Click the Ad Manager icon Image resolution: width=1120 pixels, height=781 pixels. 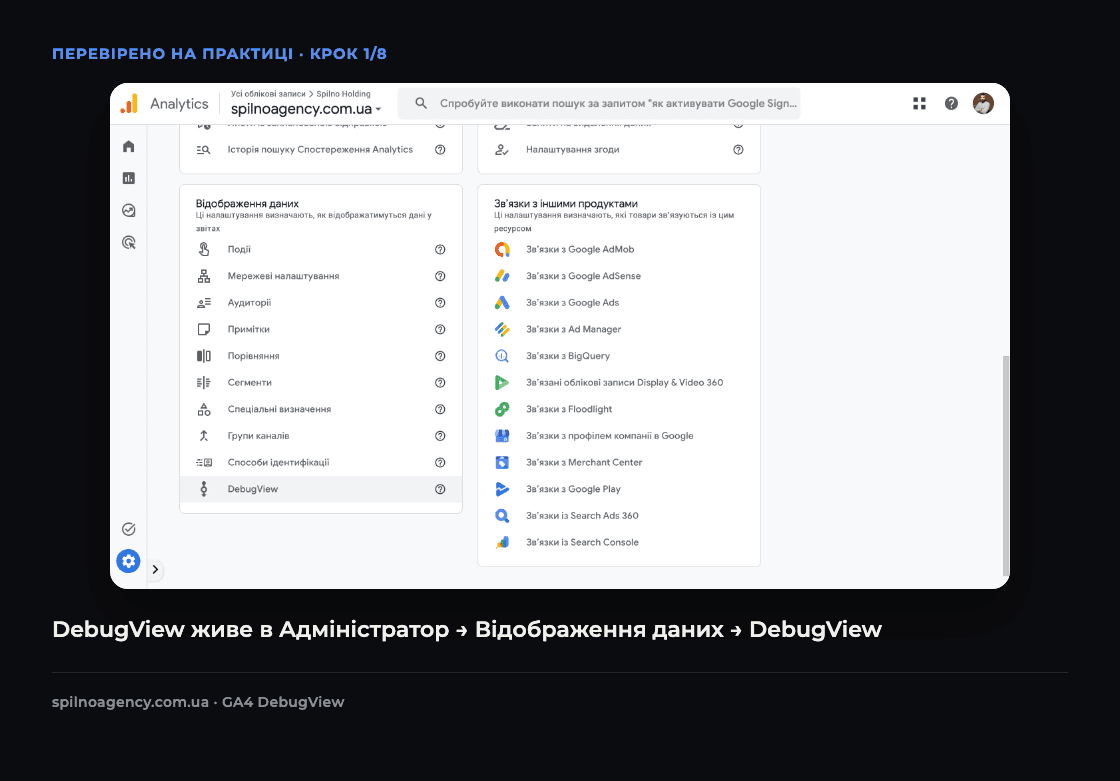point(502,329)
